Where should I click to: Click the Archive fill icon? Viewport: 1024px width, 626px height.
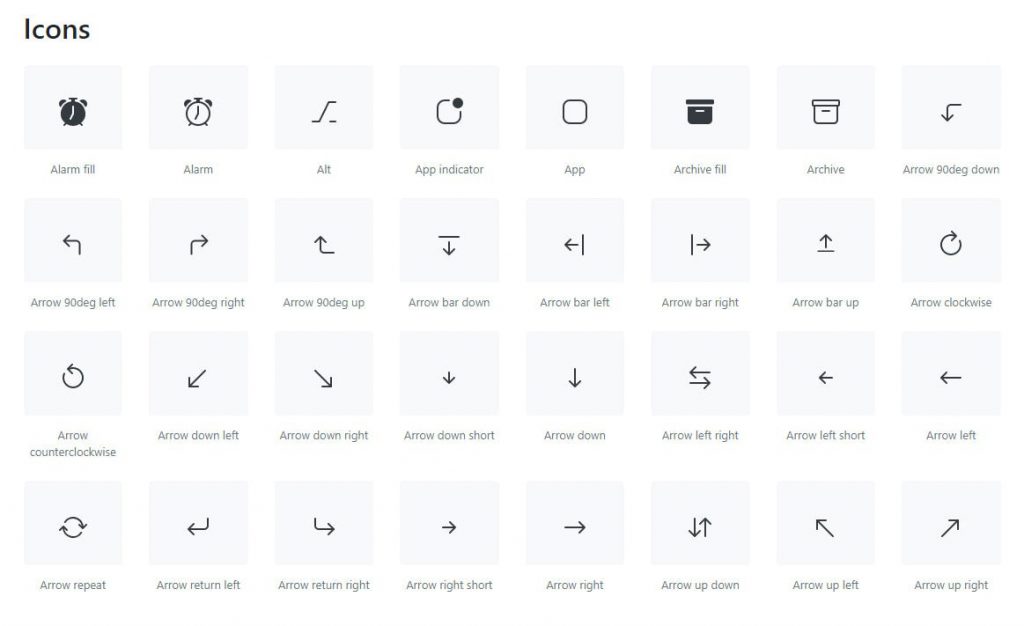pyautogui.click(x=699, y=112)
